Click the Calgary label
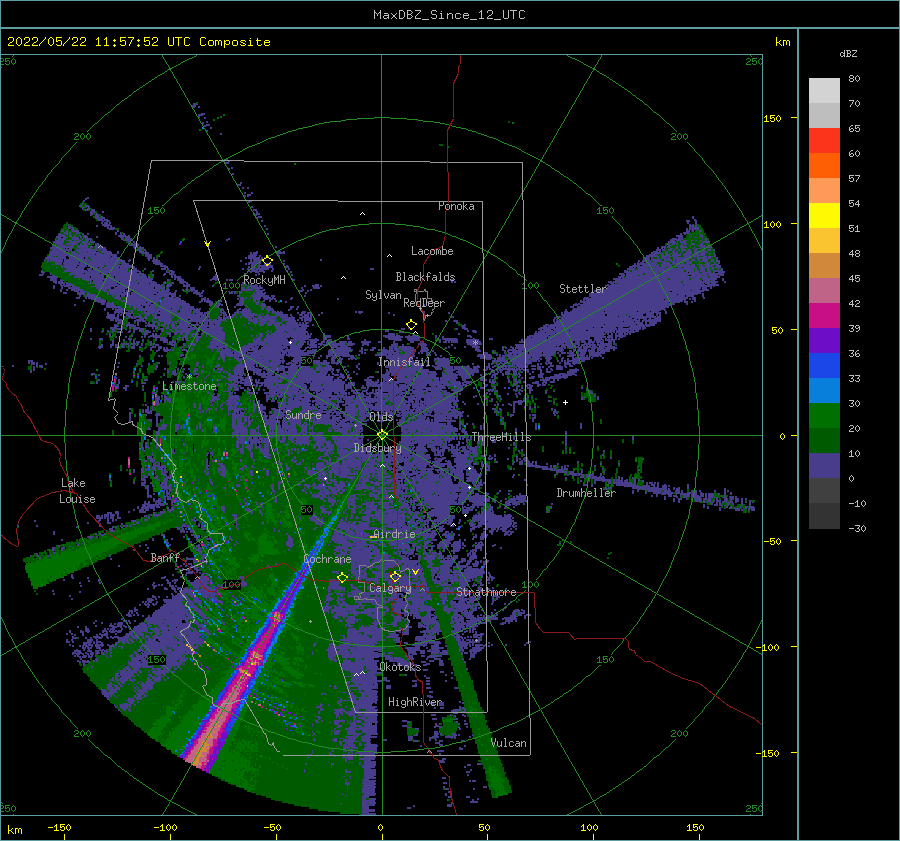The height and width of the screenshot is (841, 900). click(x=390, y=588)
